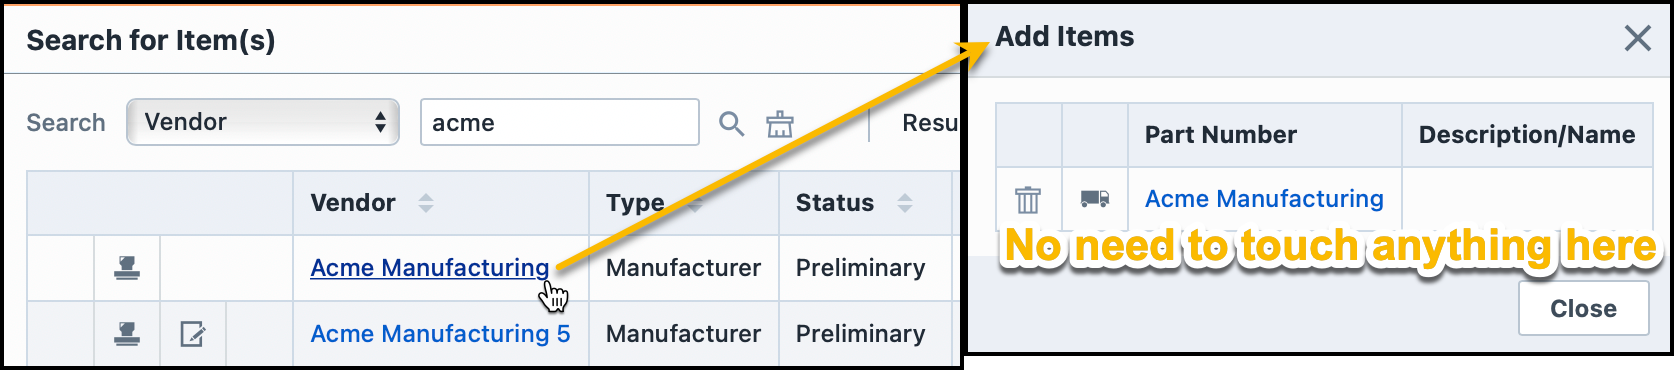Click the Part Number column header
The width and height of the screenshot is (1674, 370).
coord(1220,135)
